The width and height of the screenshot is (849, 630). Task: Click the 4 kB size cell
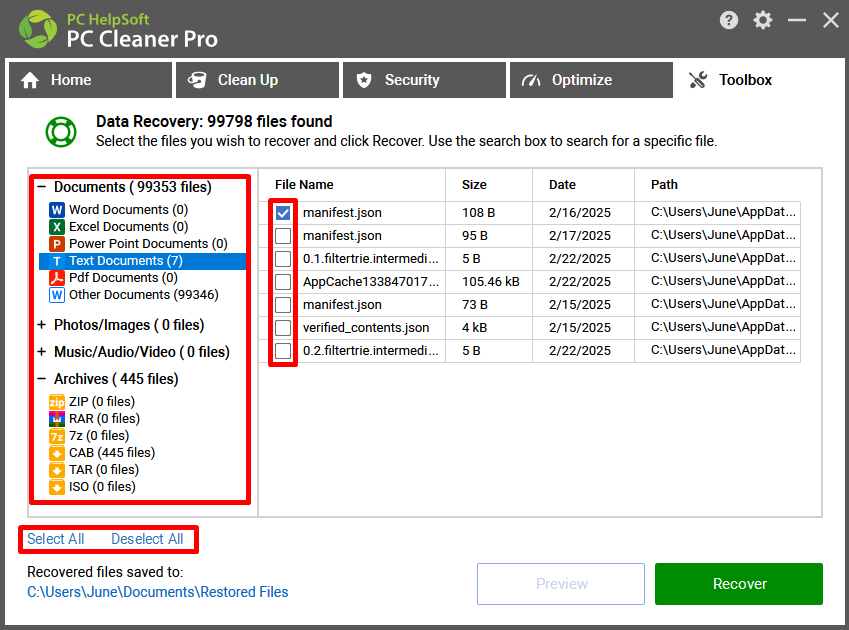[474, 328]
